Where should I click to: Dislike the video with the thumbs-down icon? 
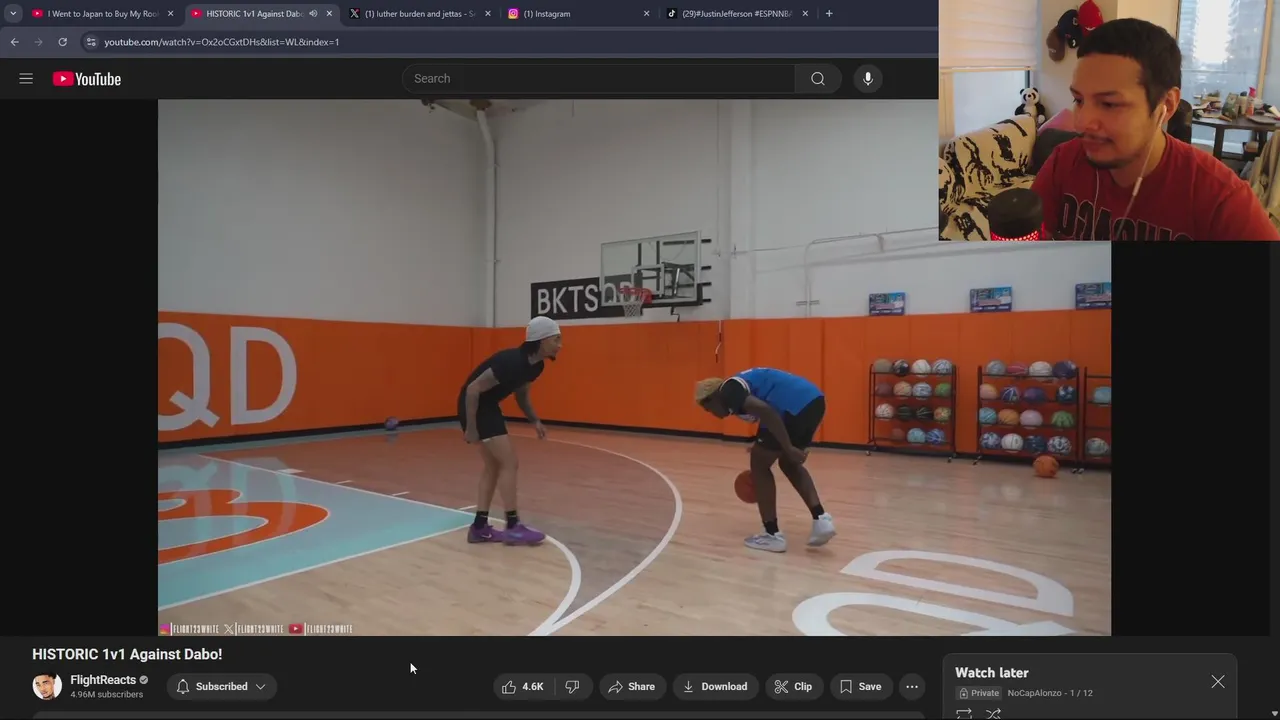[572, 687]
